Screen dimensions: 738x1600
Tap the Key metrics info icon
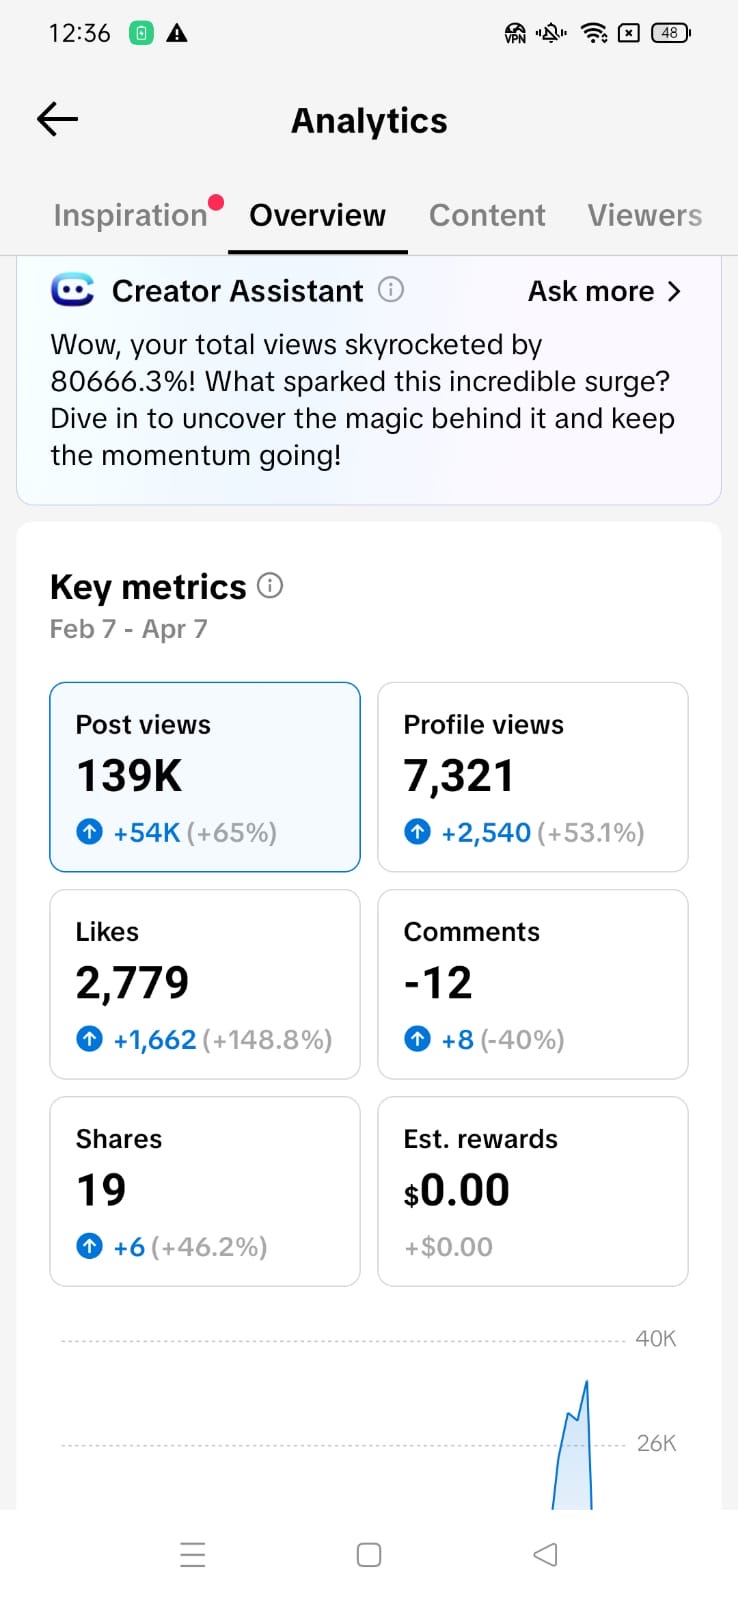[270, 586]
